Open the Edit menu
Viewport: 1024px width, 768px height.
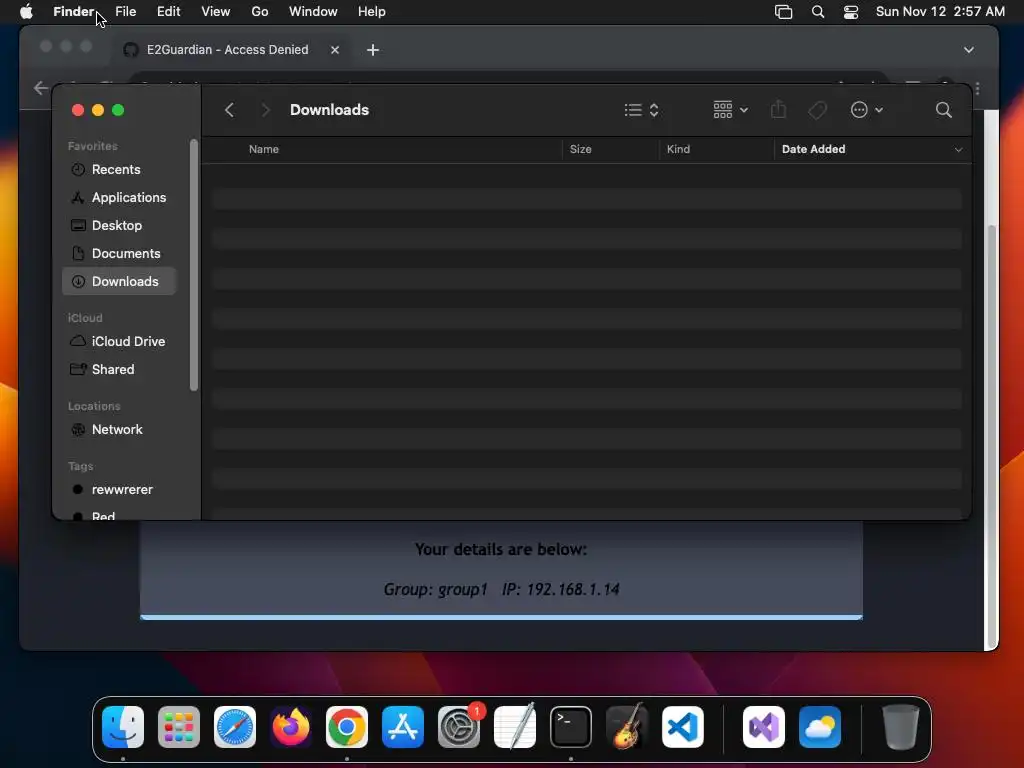pyautogui.click(x=168, y=11)
